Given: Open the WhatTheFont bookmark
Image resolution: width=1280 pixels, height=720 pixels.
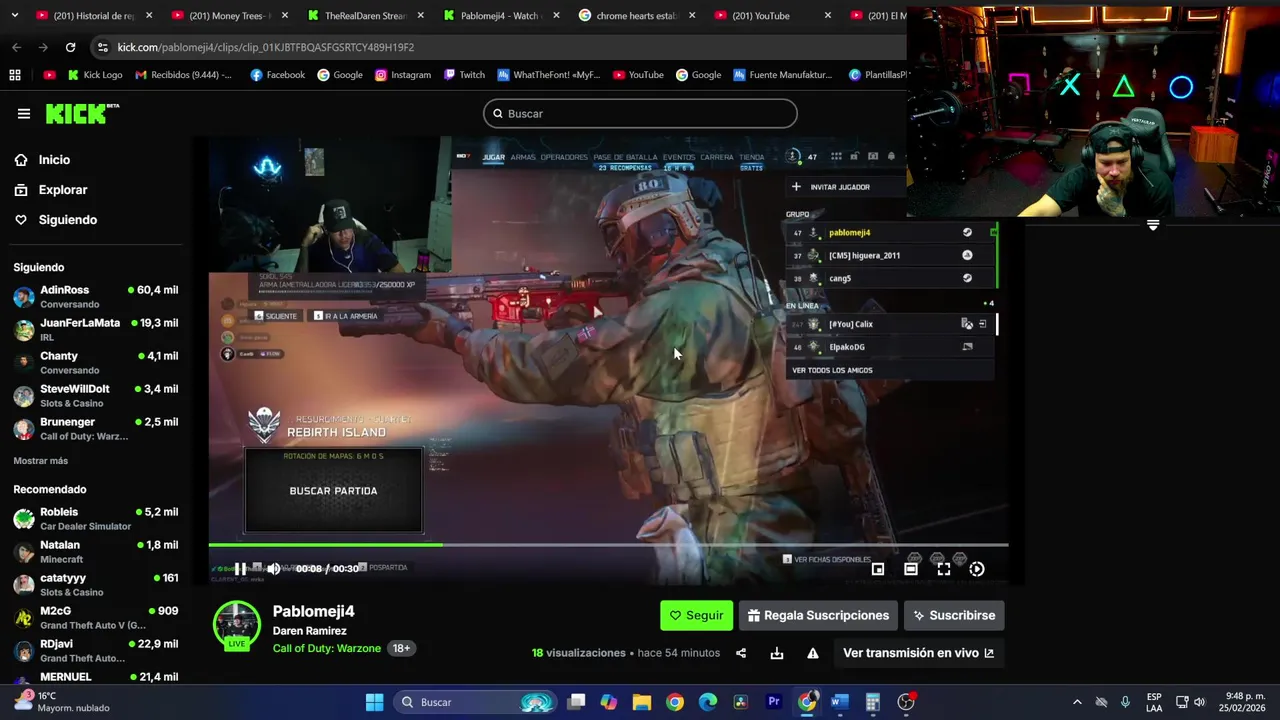Looking at the screenshot, I should 549,75.
